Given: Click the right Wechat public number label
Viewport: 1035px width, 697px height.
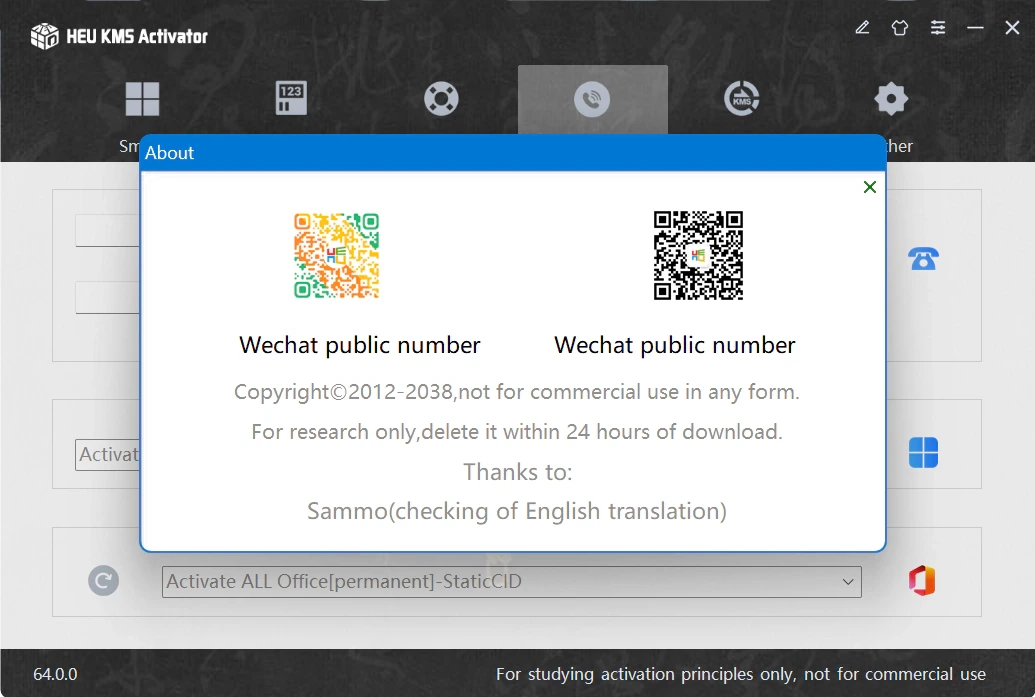Looking at the screenshot, I should point(675,345).
